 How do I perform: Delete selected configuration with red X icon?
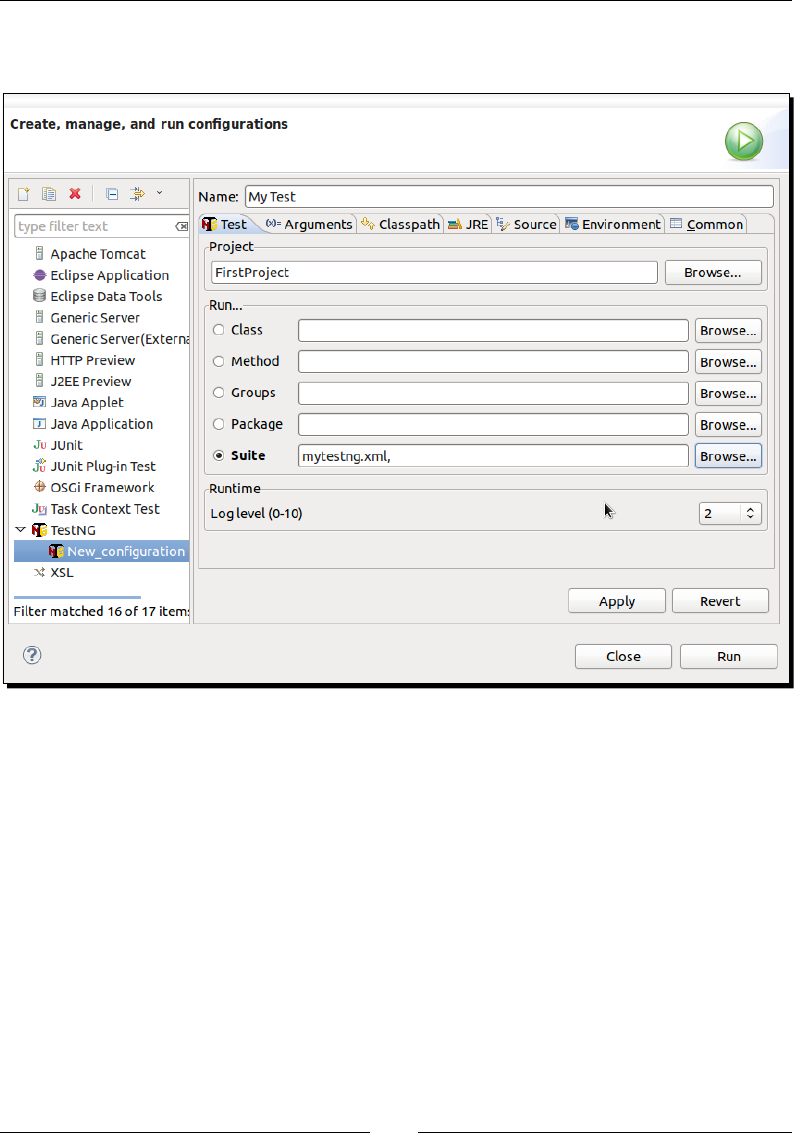tap(75, 194)
